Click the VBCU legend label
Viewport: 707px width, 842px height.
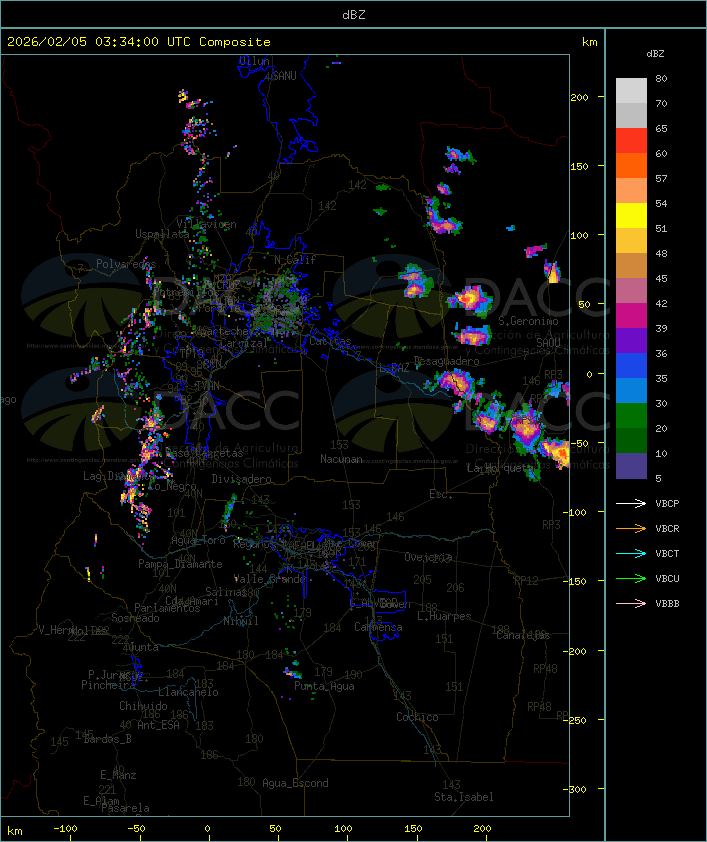[667, 578]
